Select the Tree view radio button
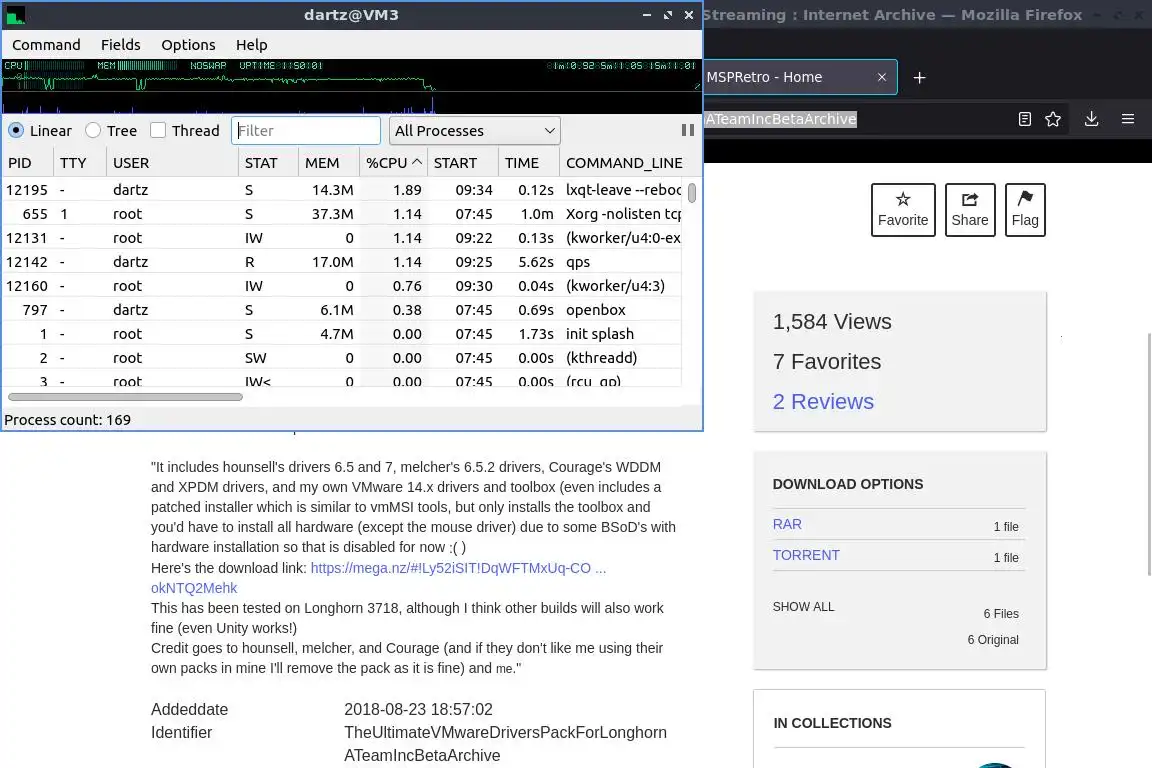The image size is (1152, 768). (x=93, y=131)
